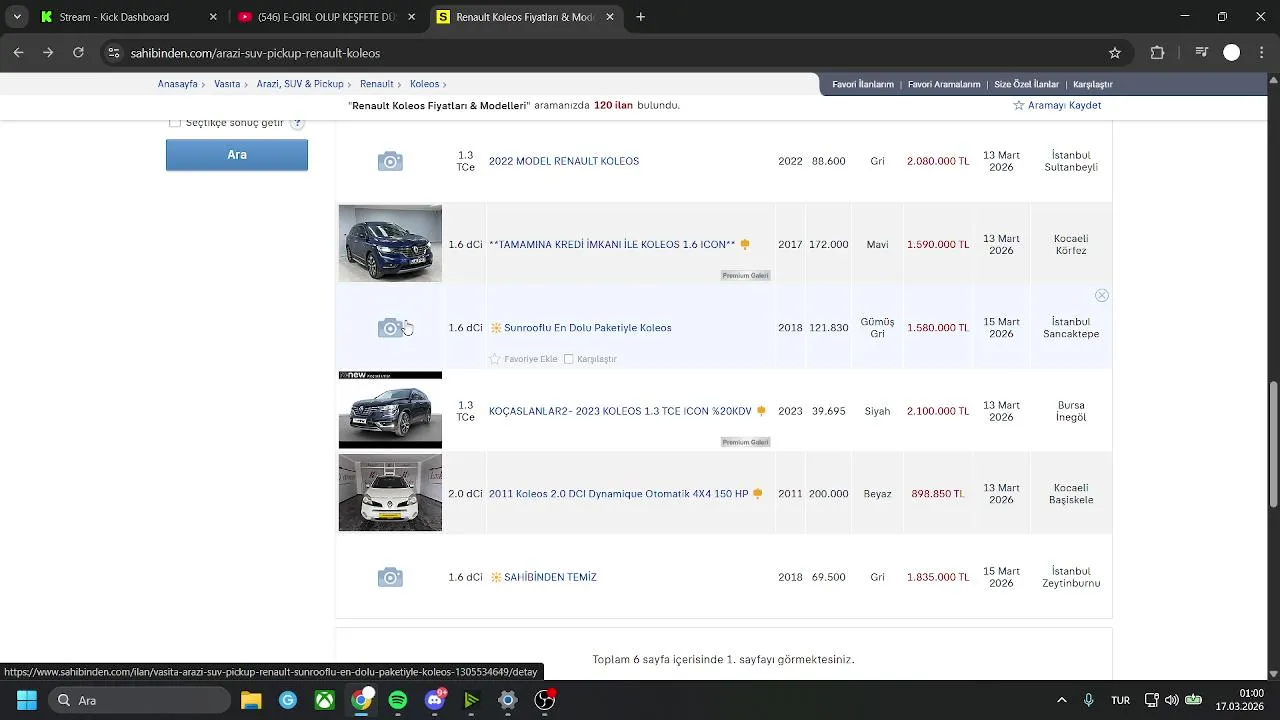Show hidden system tray icons
The height and width of the screenshot is (720, 1280).
pyautogui.click(x=1062, y=700)
